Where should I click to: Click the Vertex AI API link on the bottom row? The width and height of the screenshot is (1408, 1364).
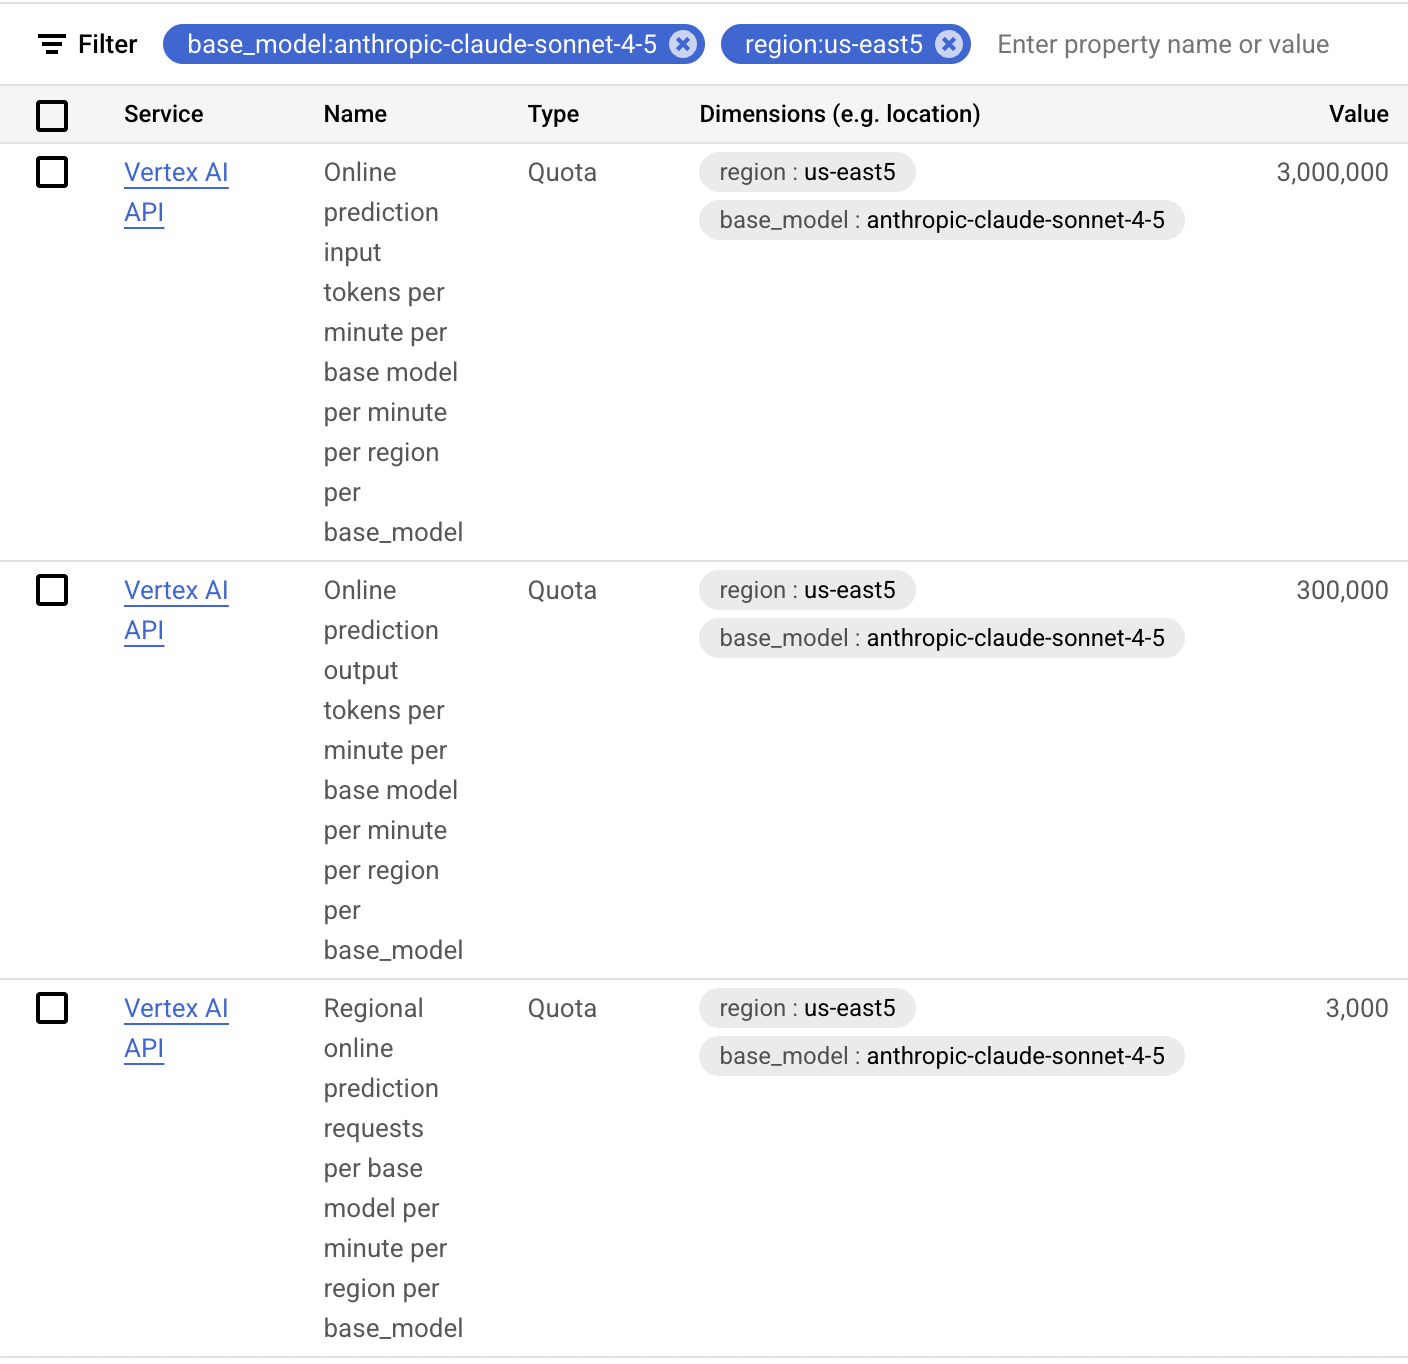click(x=176, y=1028)
